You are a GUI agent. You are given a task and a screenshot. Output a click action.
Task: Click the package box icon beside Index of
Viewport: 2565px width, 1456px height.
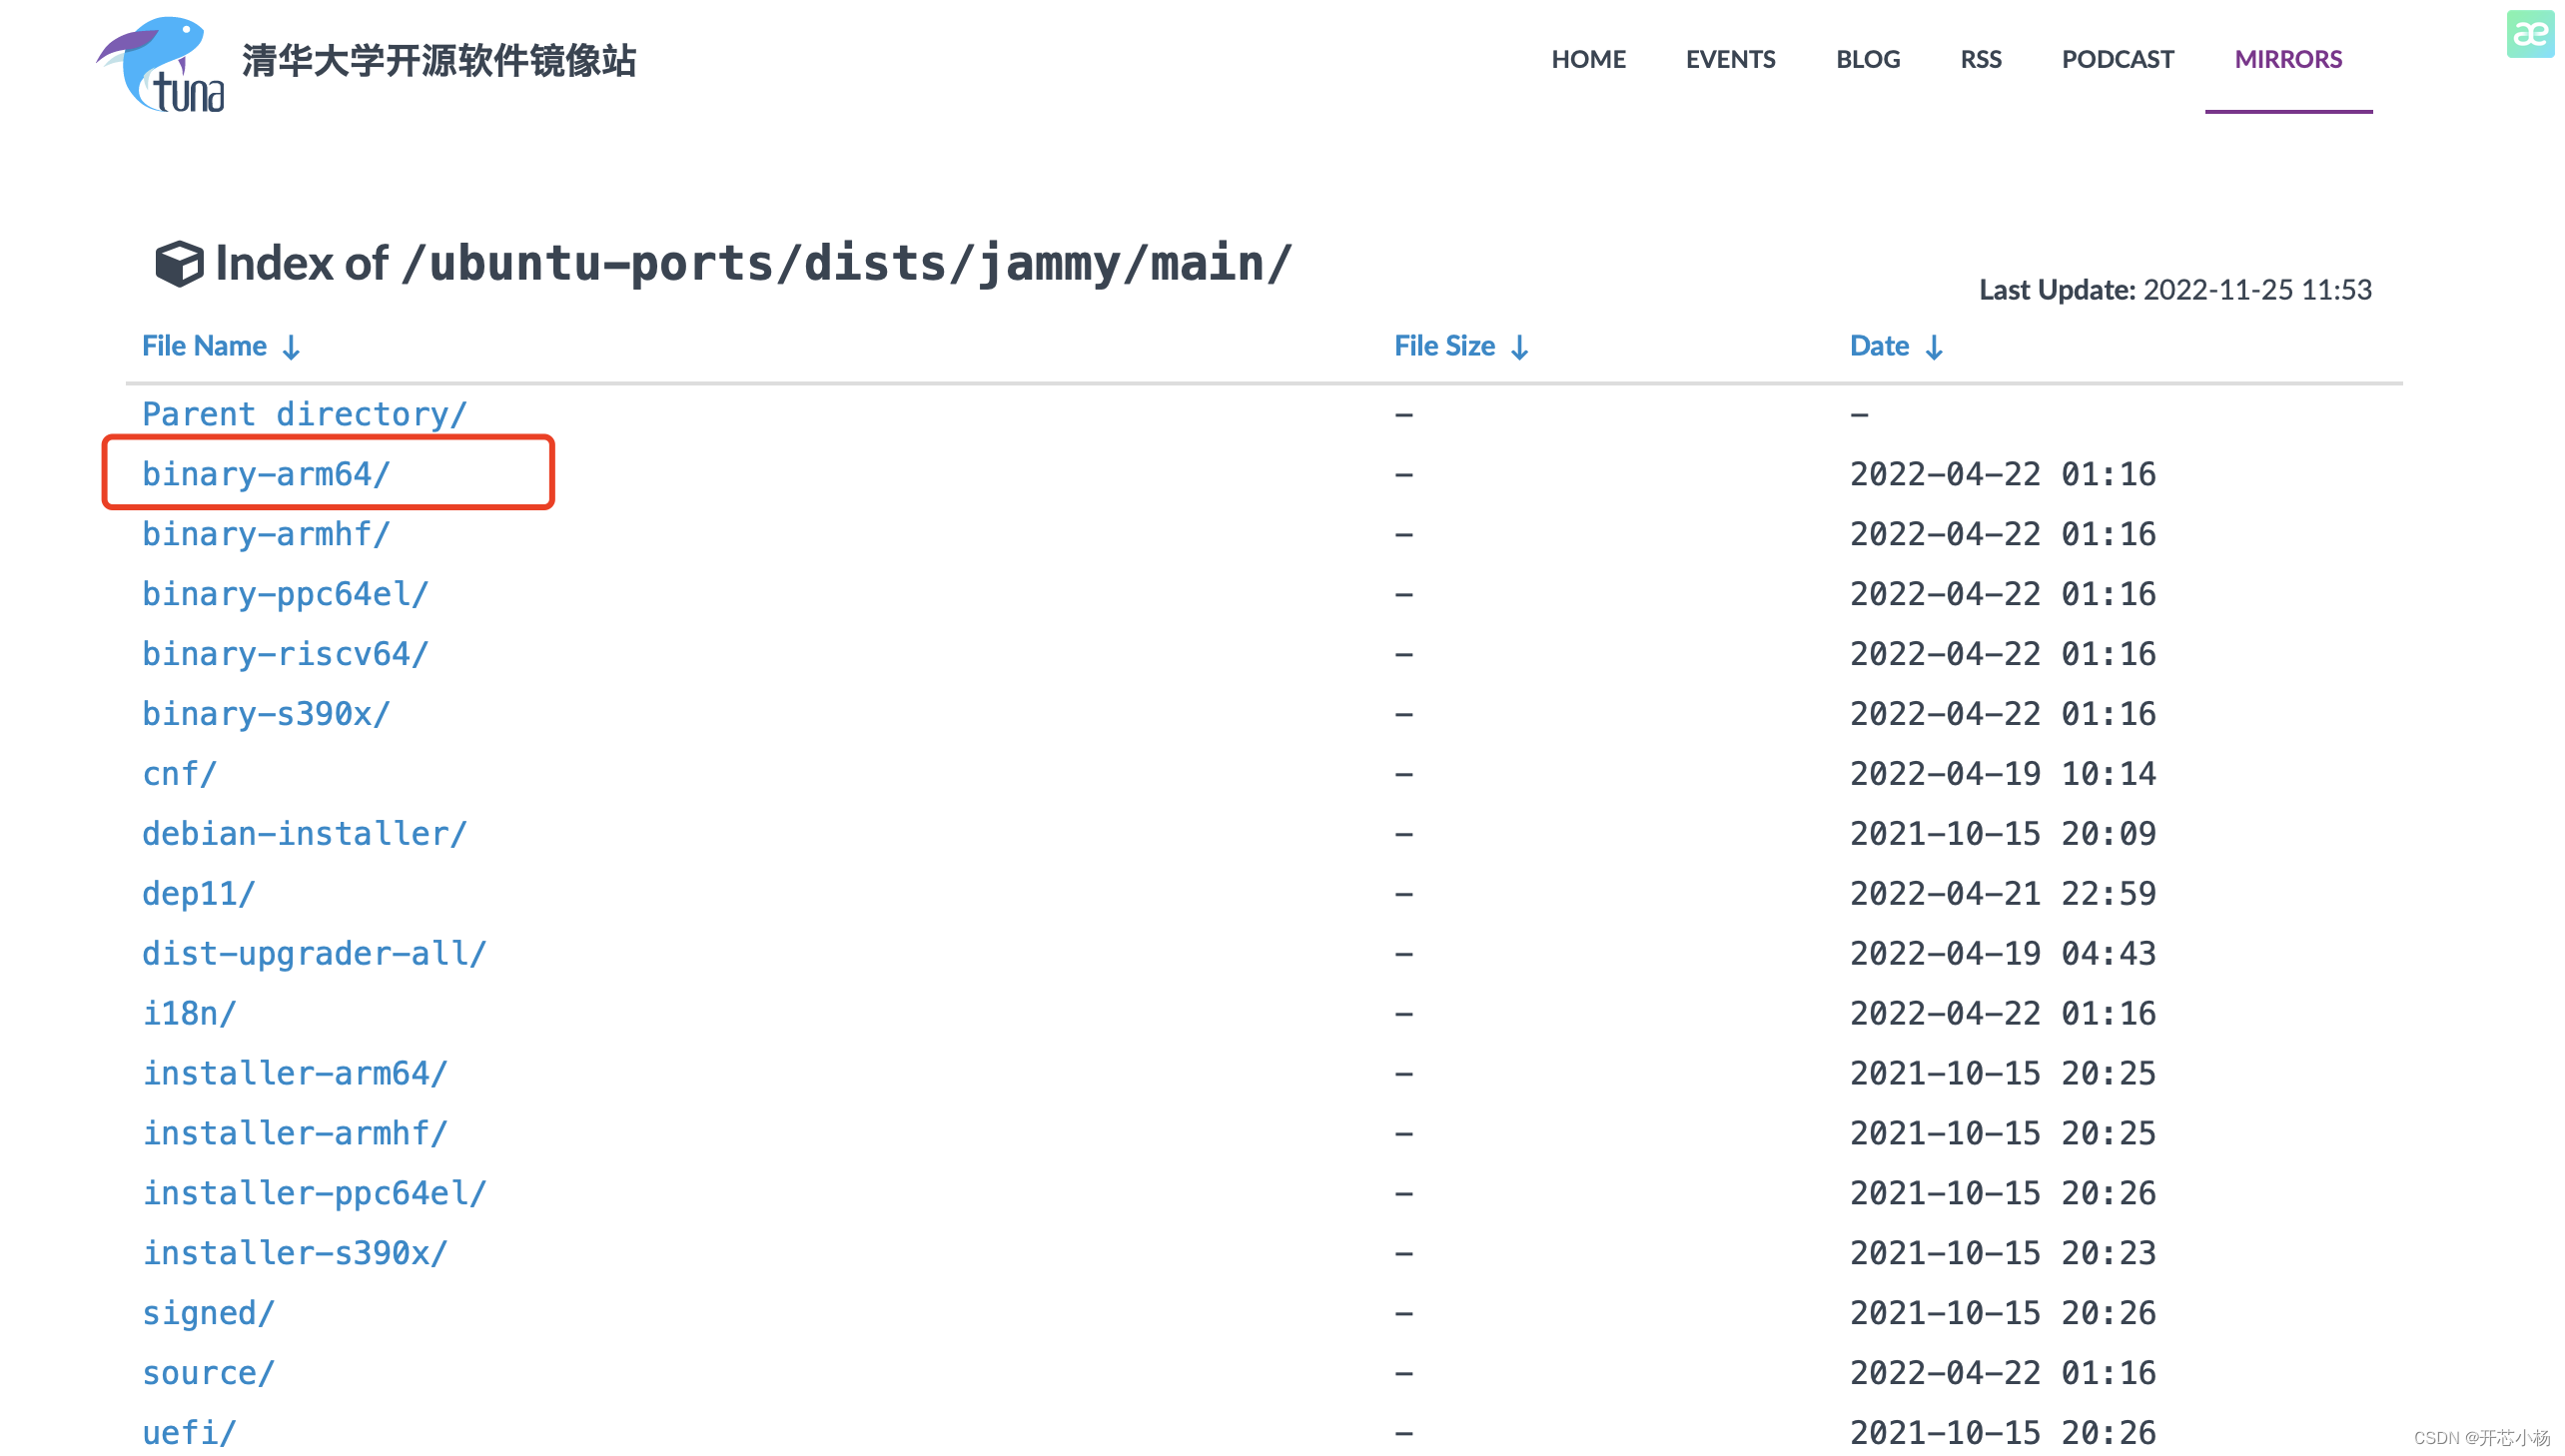(x=179, y=264)
